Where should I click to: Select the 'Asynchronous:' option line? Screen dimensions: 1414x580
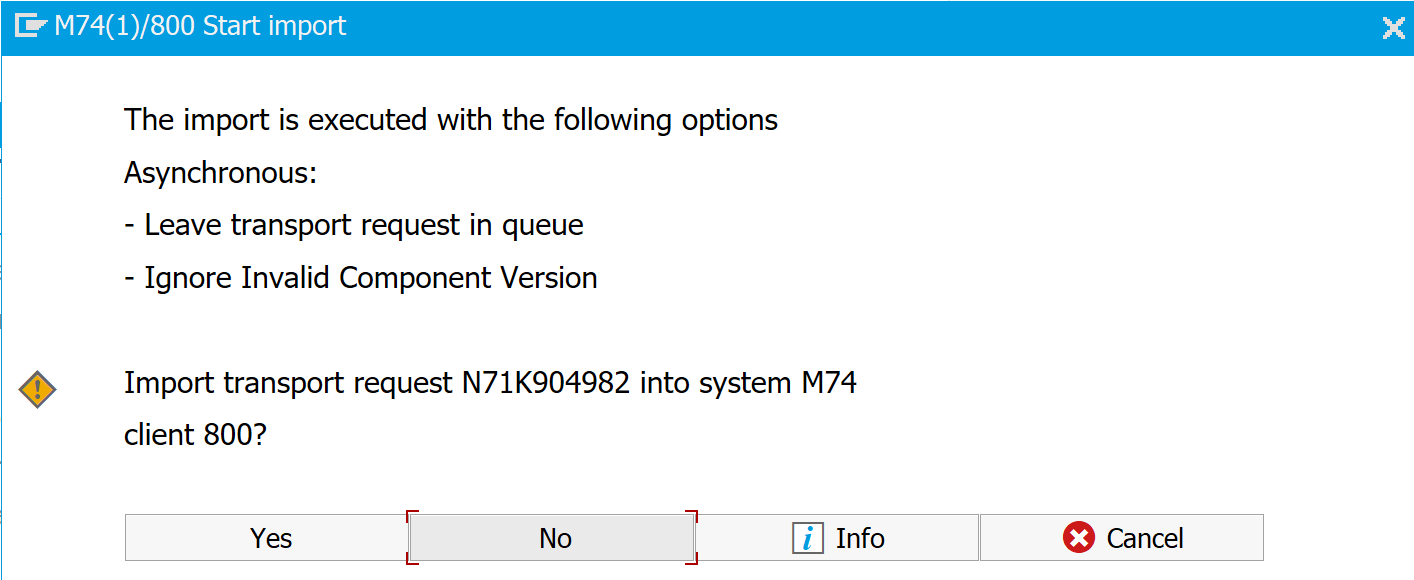pos(220,173)
